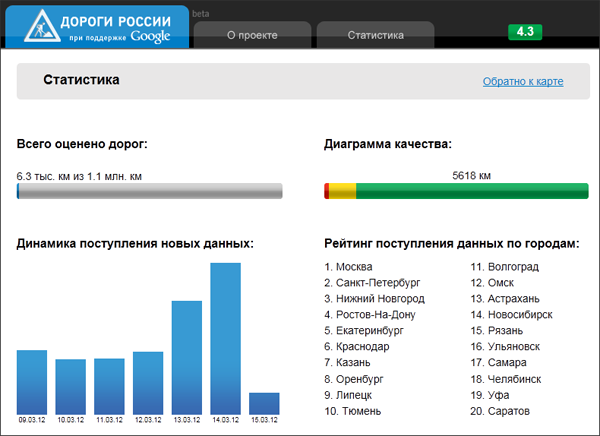Select the short bar for 15.03.12

[x=264, y=403]
